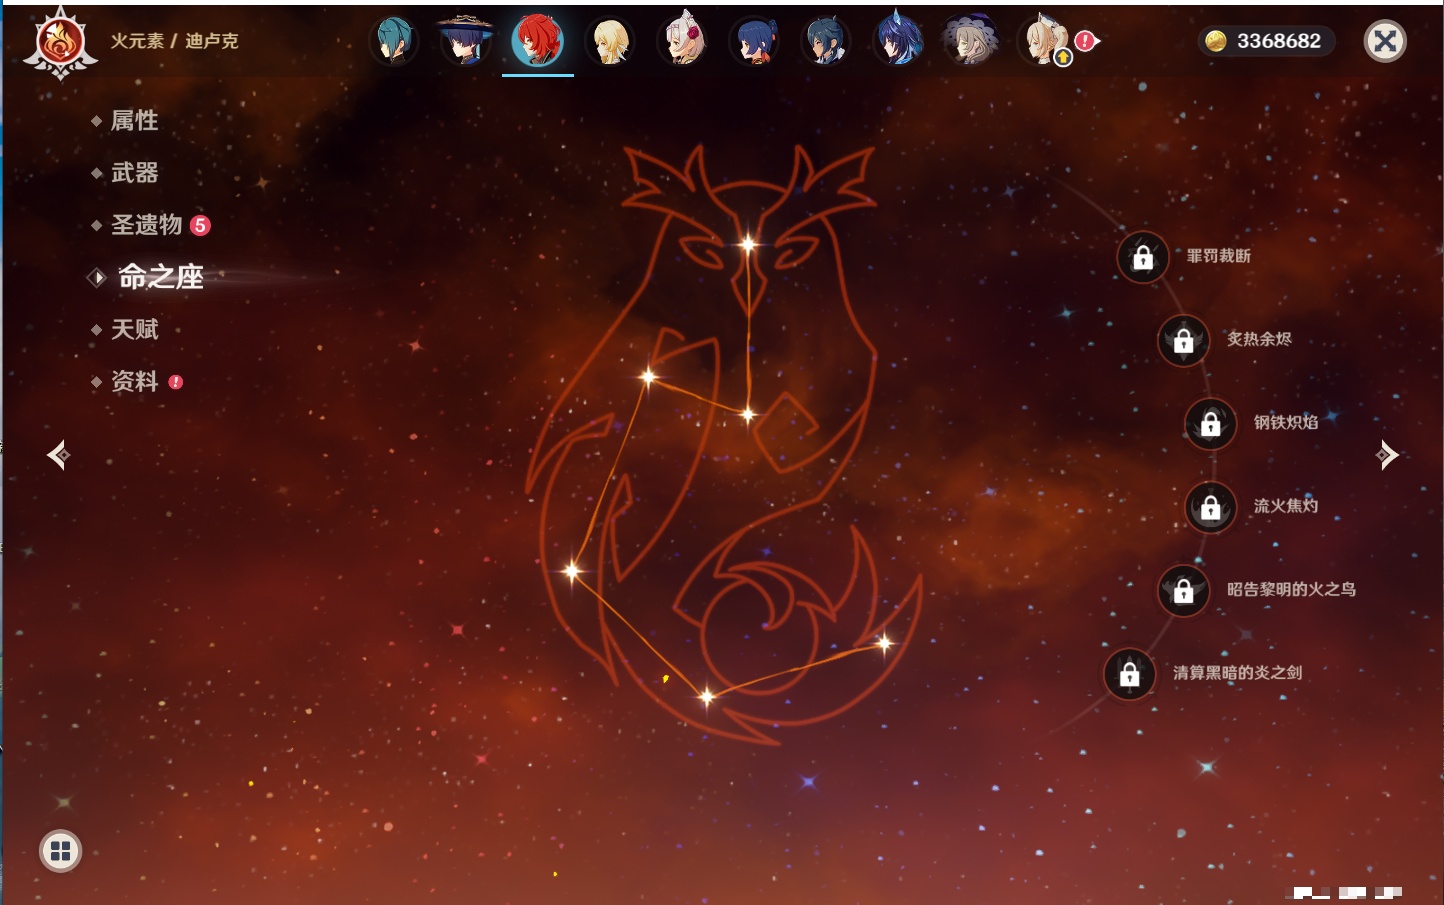The image size is (1444, 905).
Task: Select the 炙热余烬 lock icon
Action: (x=1183, y=341)
